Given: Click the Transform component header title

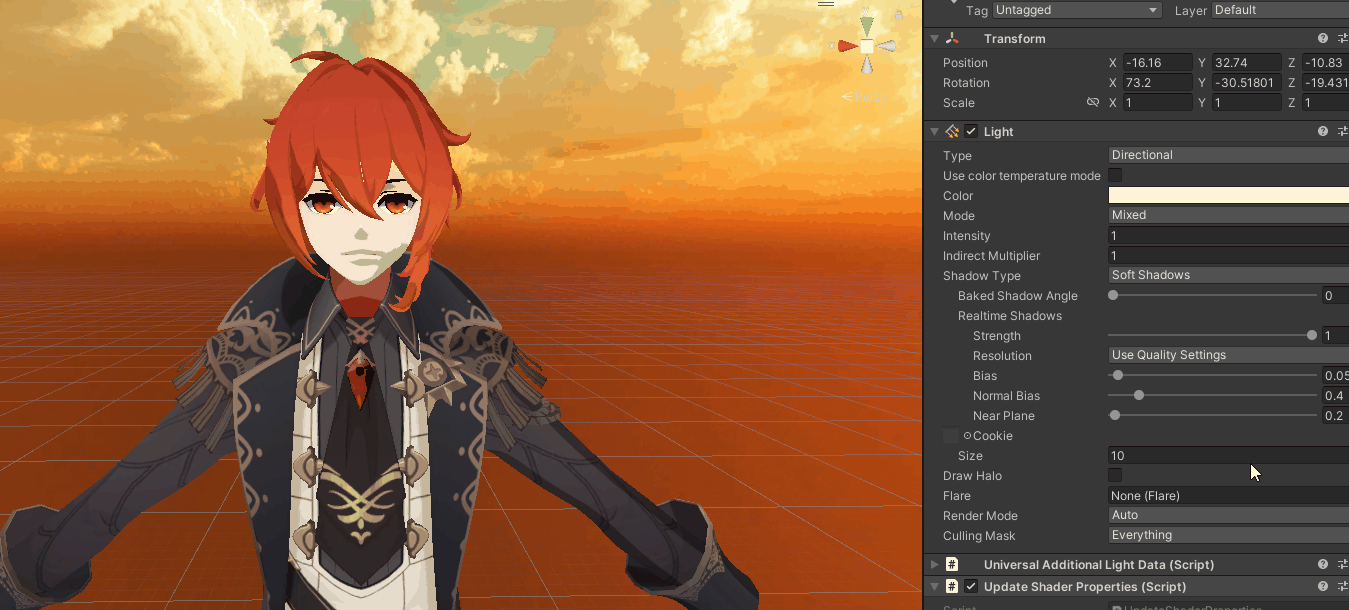Looking at the screenshot, I should [1014, 38].
